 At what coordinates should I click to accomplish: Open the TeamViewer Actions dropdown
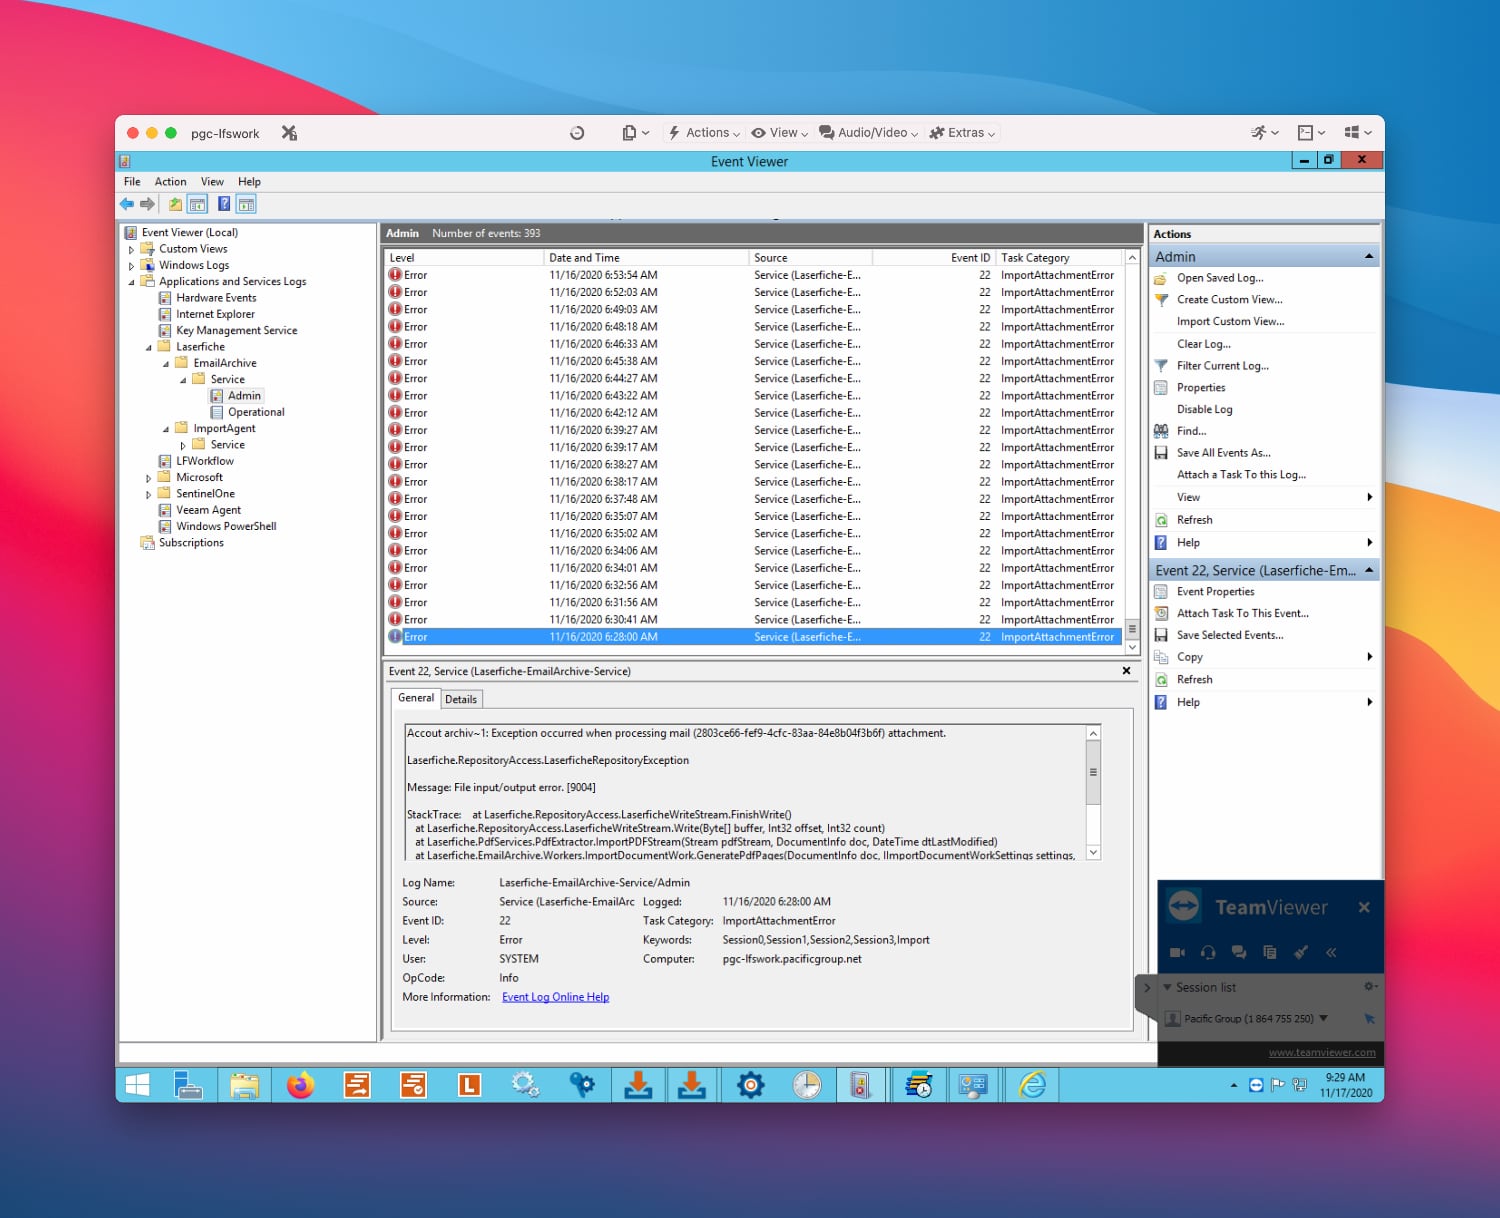tap(705, 133)
